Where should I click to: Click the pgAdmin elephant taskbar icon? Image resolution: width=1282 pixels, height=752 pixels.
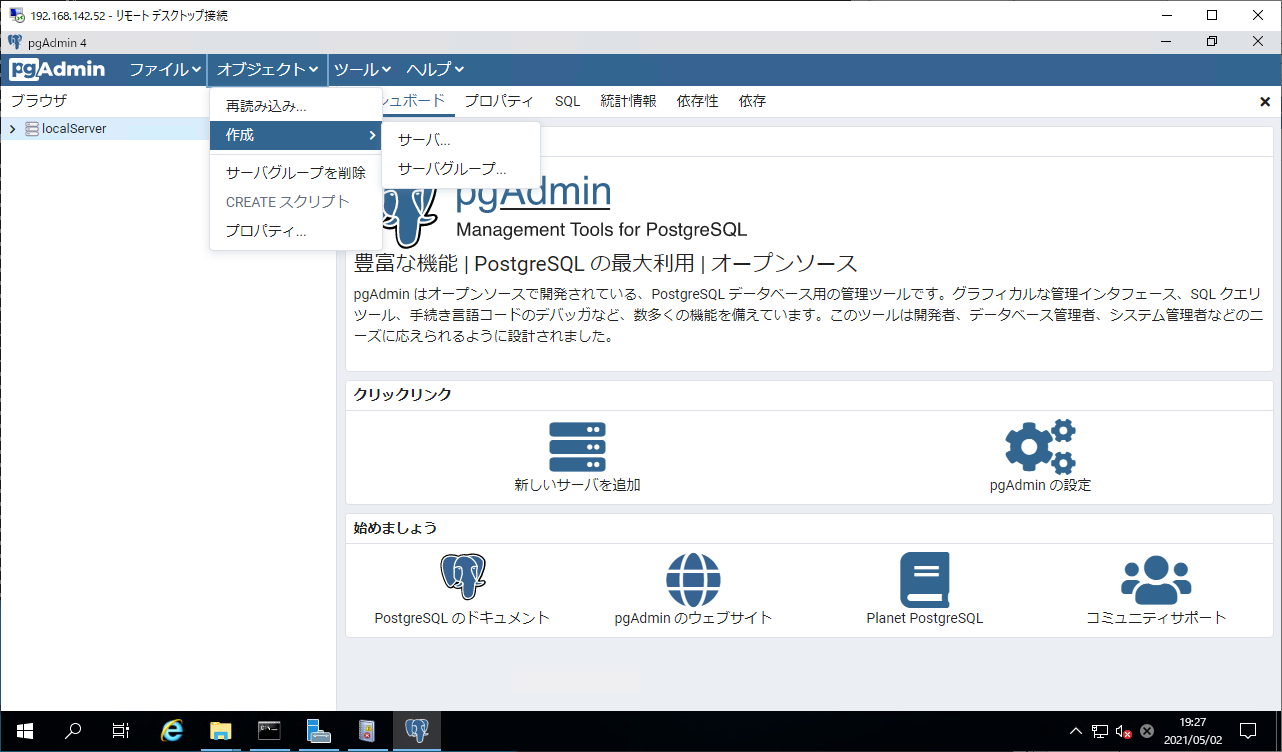[416, 730]
